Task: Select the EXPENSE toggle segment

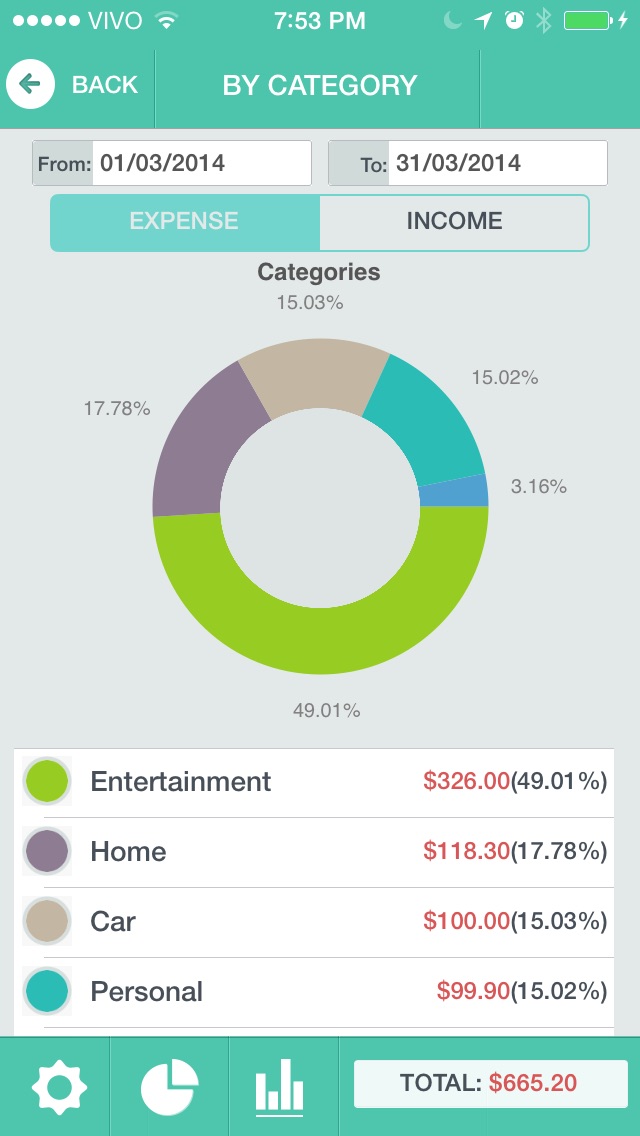Action: click(x=185, y=222)
